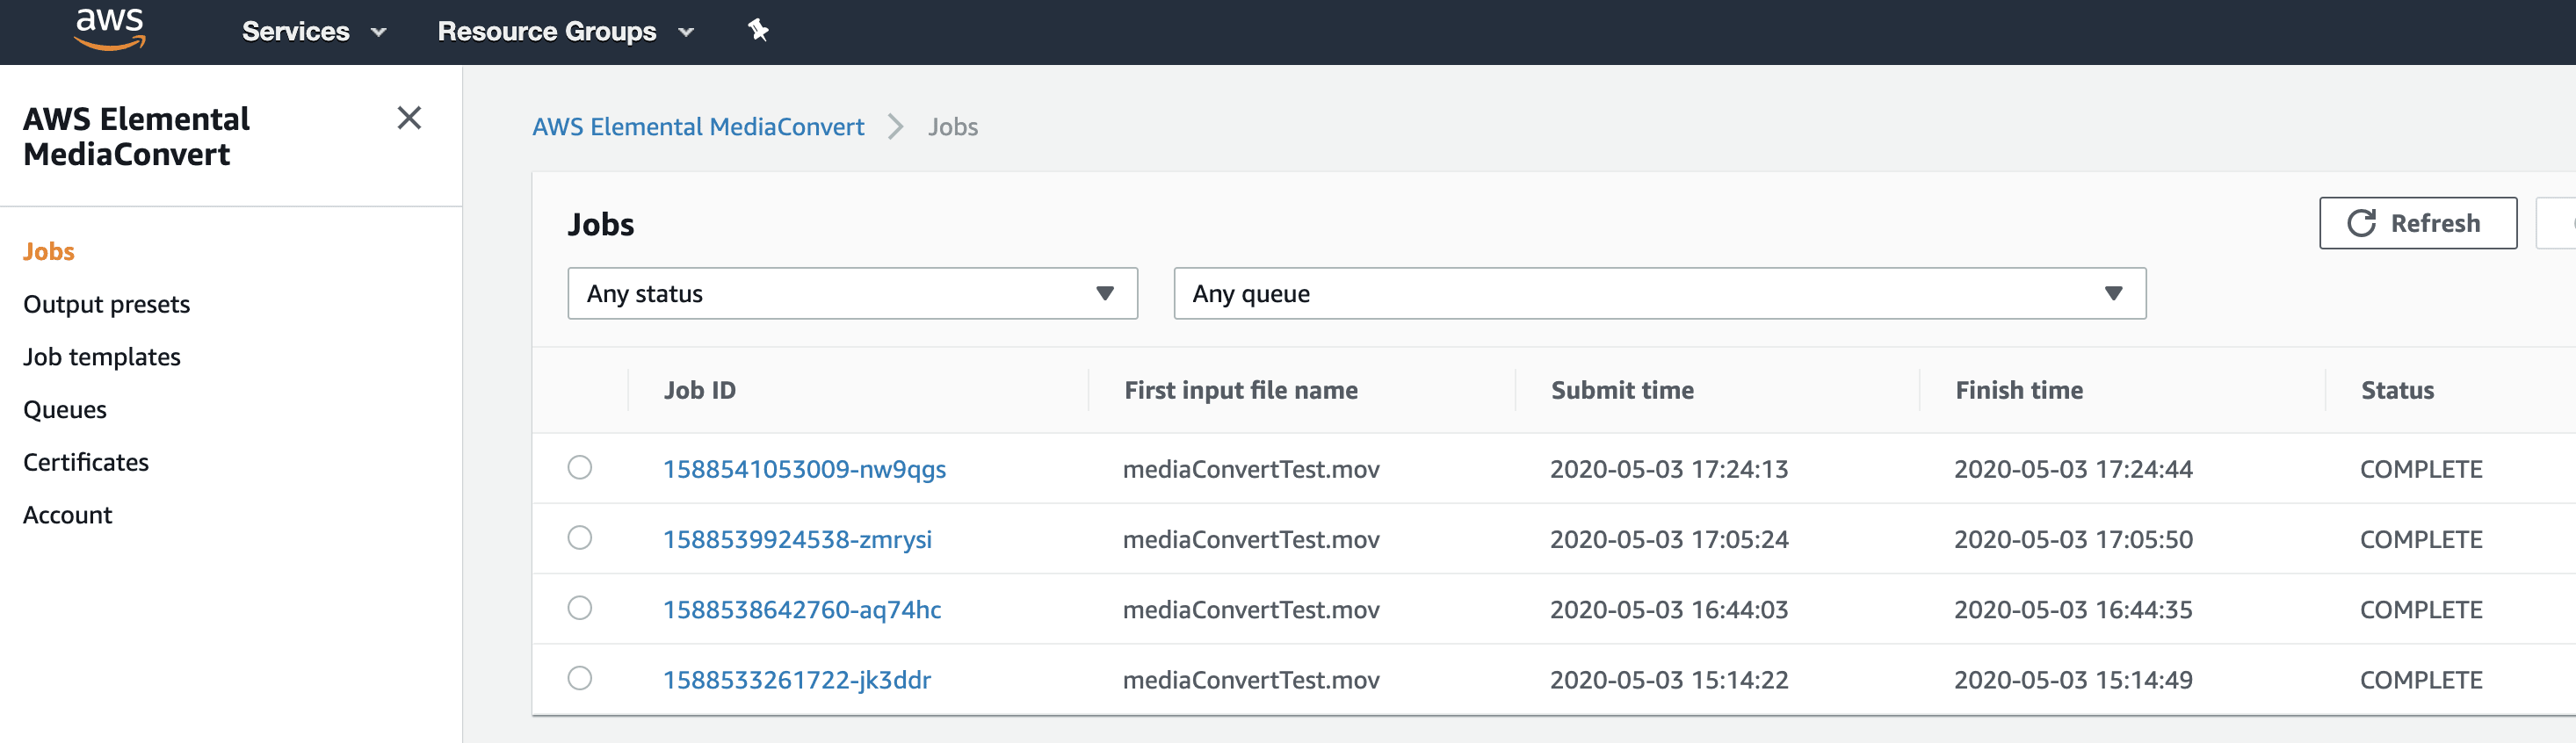This screenshot has width=2576, height=743.
Task: Click finish time 2020-05-03 16:44:35
Action: click(x=2073, y=609)
